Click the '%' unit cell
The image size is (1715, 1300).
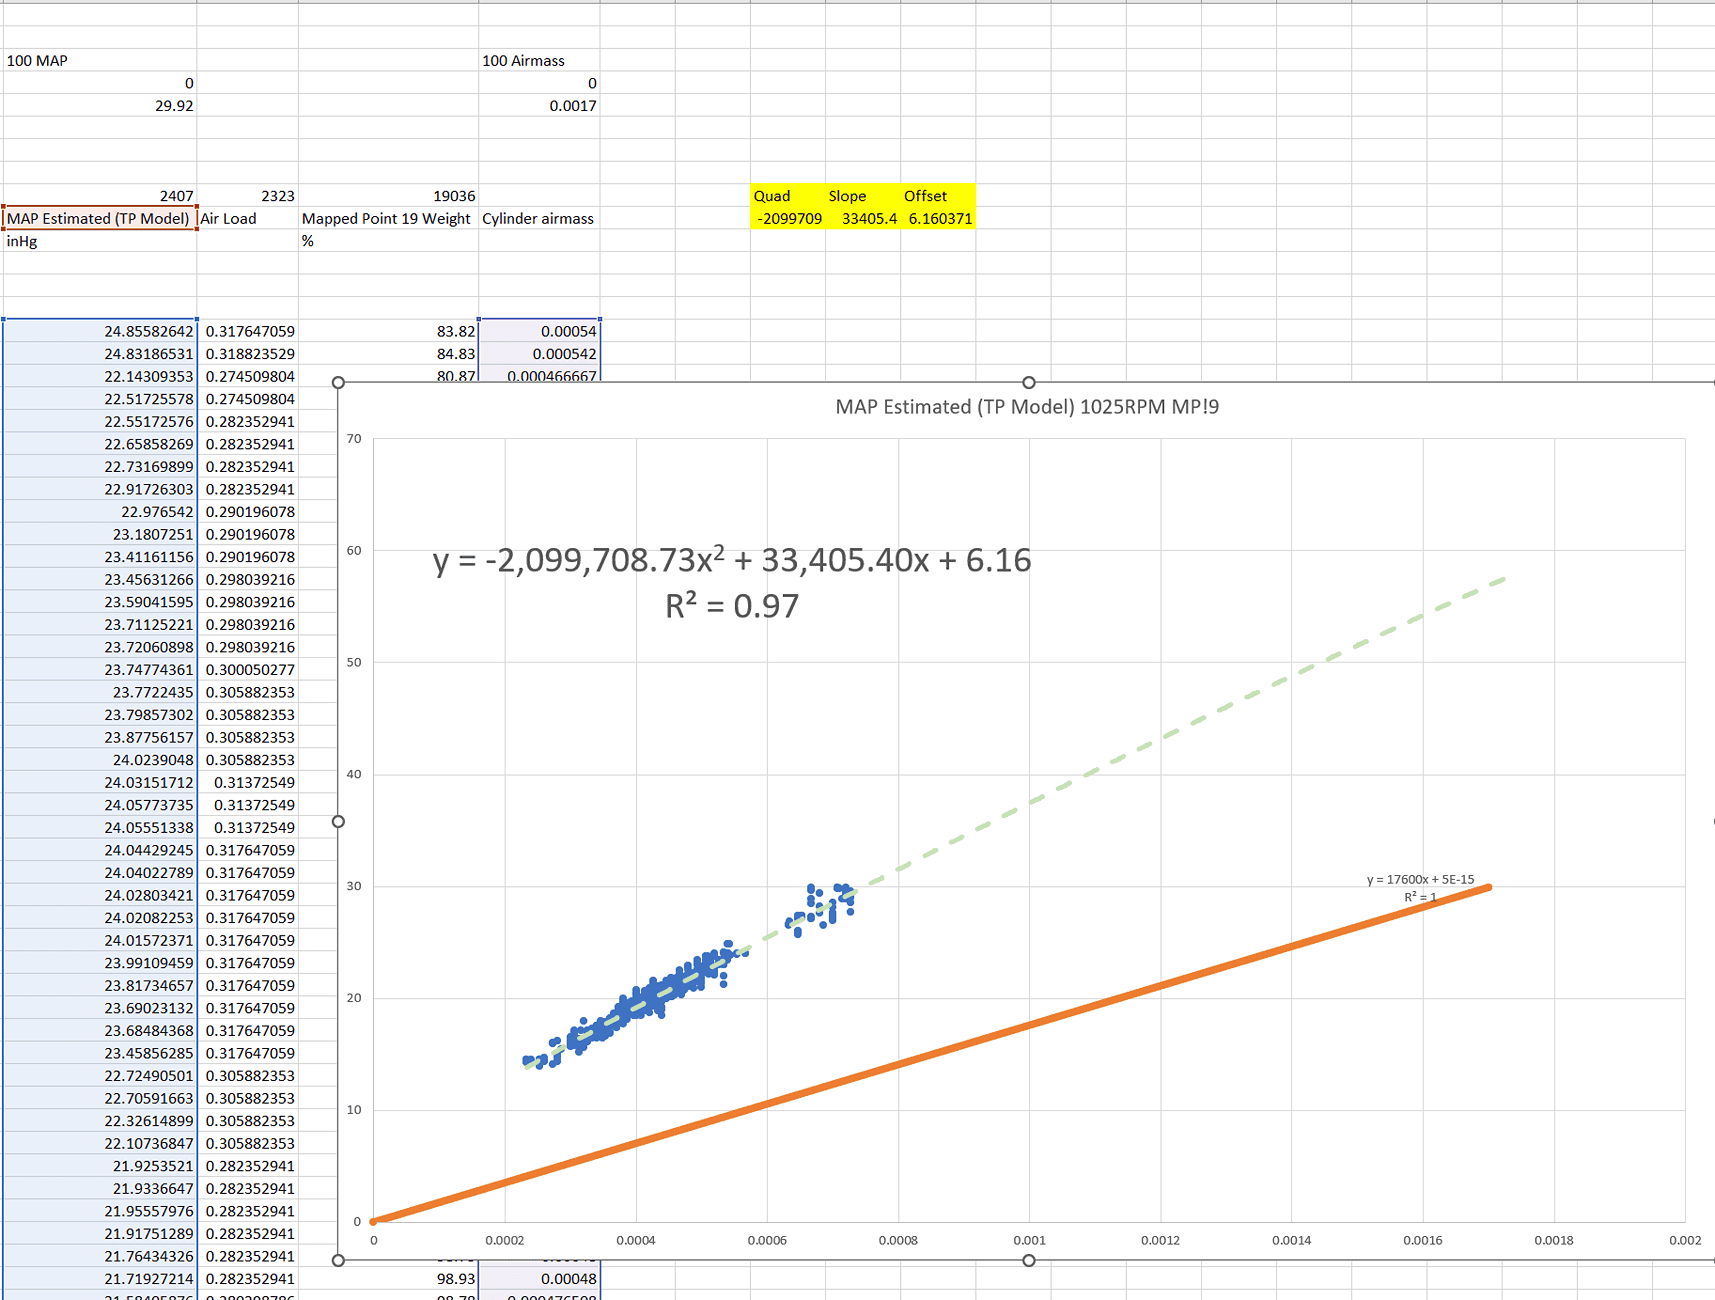point(388,241)
